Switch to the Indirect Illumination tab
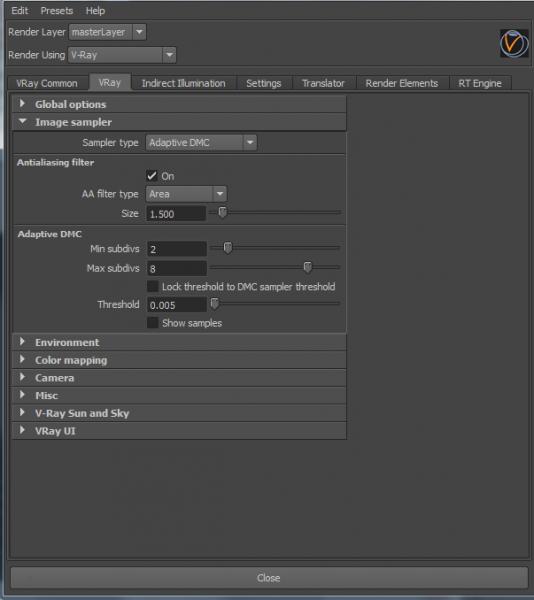 pos(184,83)
